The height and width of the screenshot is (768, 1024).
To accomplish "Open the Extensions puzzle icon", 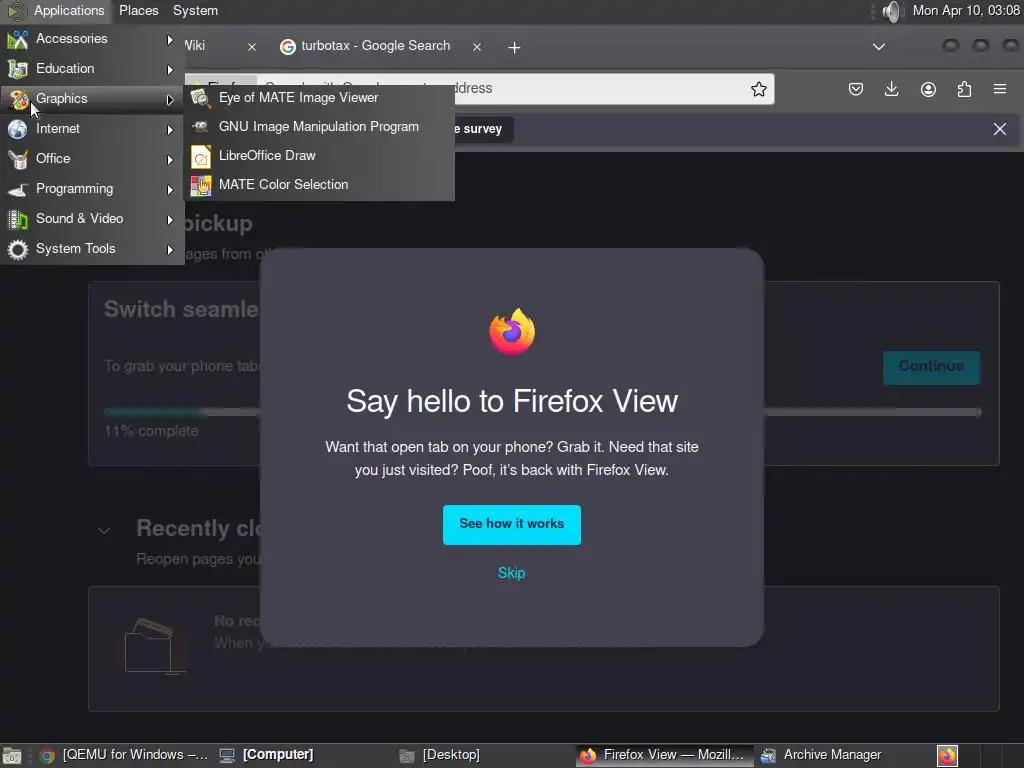I will pyautogui.click(x=964, y=89).
